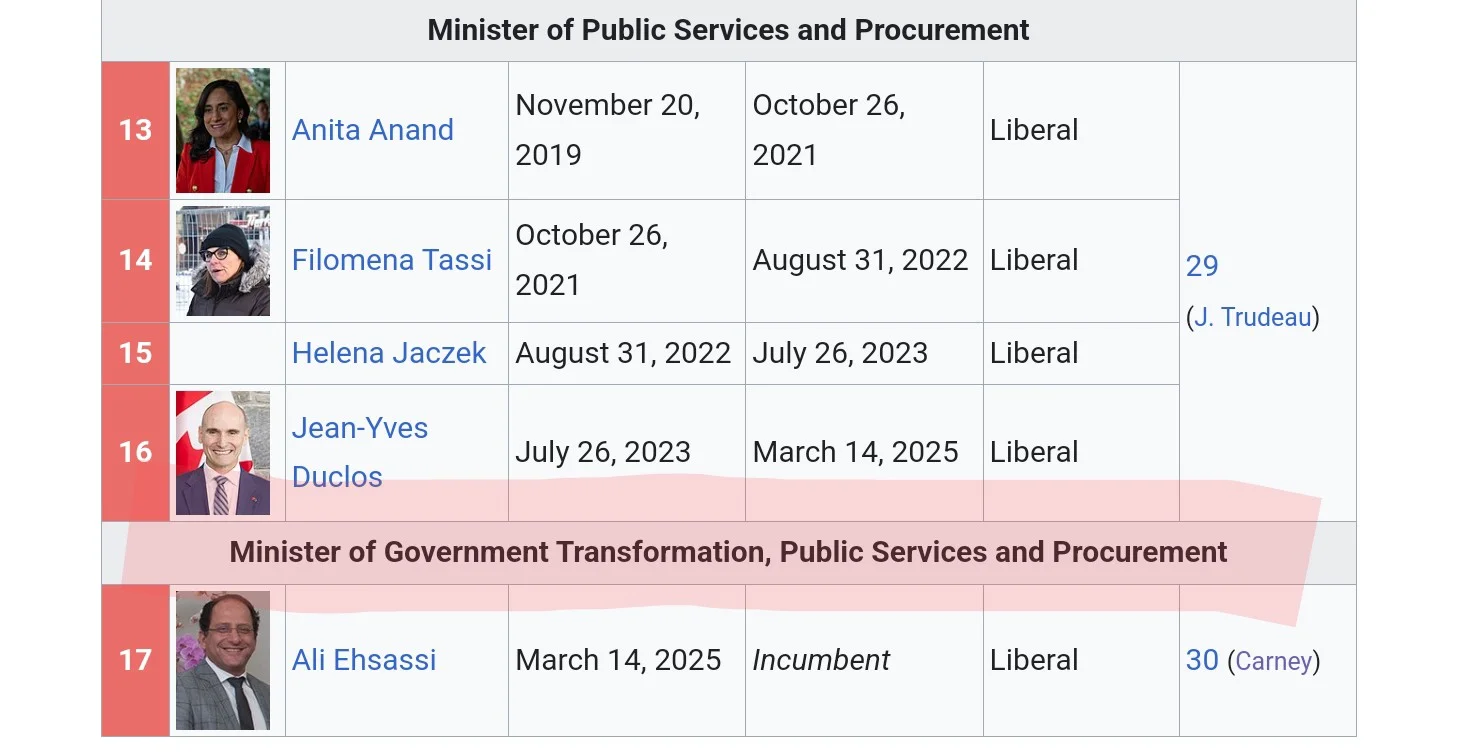Viewport: 1457px width, 752px height.
Task: Select the 'Minister of Government Transformation' heading row
Action: [728, 552]
